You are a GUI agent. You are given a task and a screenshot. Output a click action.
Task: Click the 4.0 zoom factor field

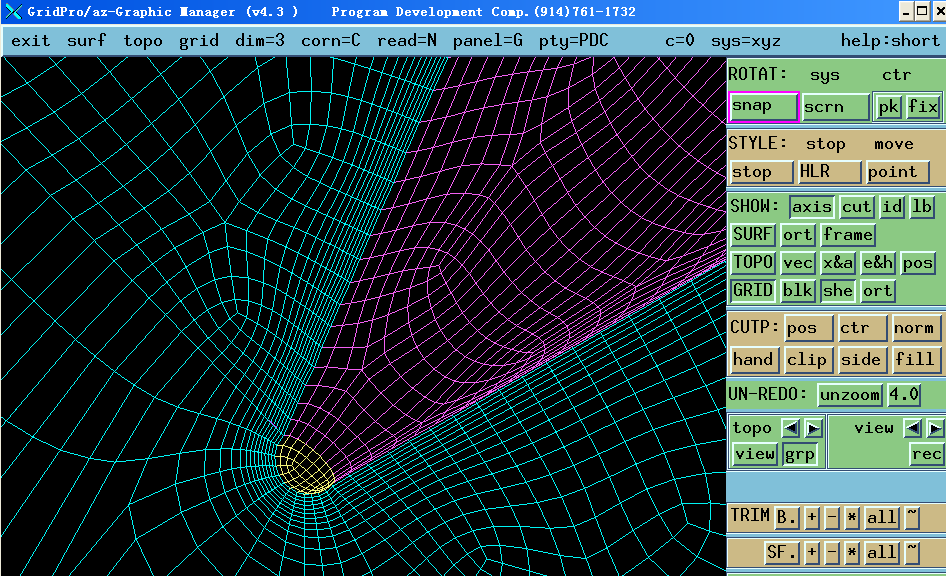[903, 395]
